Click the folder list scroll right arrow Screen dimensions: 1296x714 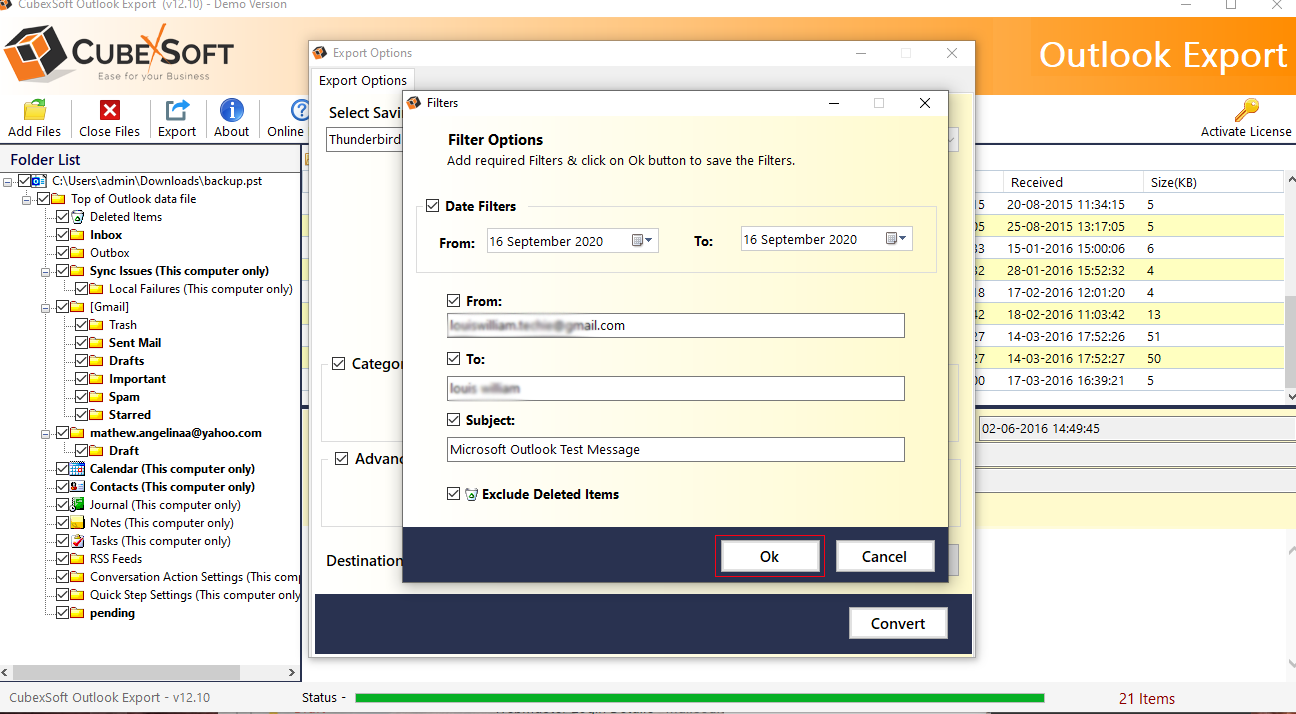pyautogui.click(x=292, y=674)
